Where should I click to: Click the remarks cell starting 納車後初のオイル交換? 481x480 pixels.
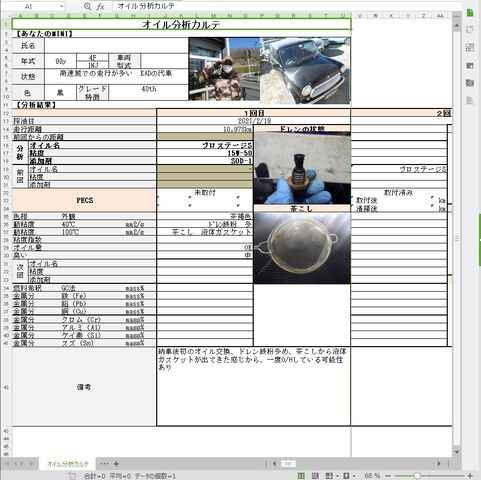[253, 387]
